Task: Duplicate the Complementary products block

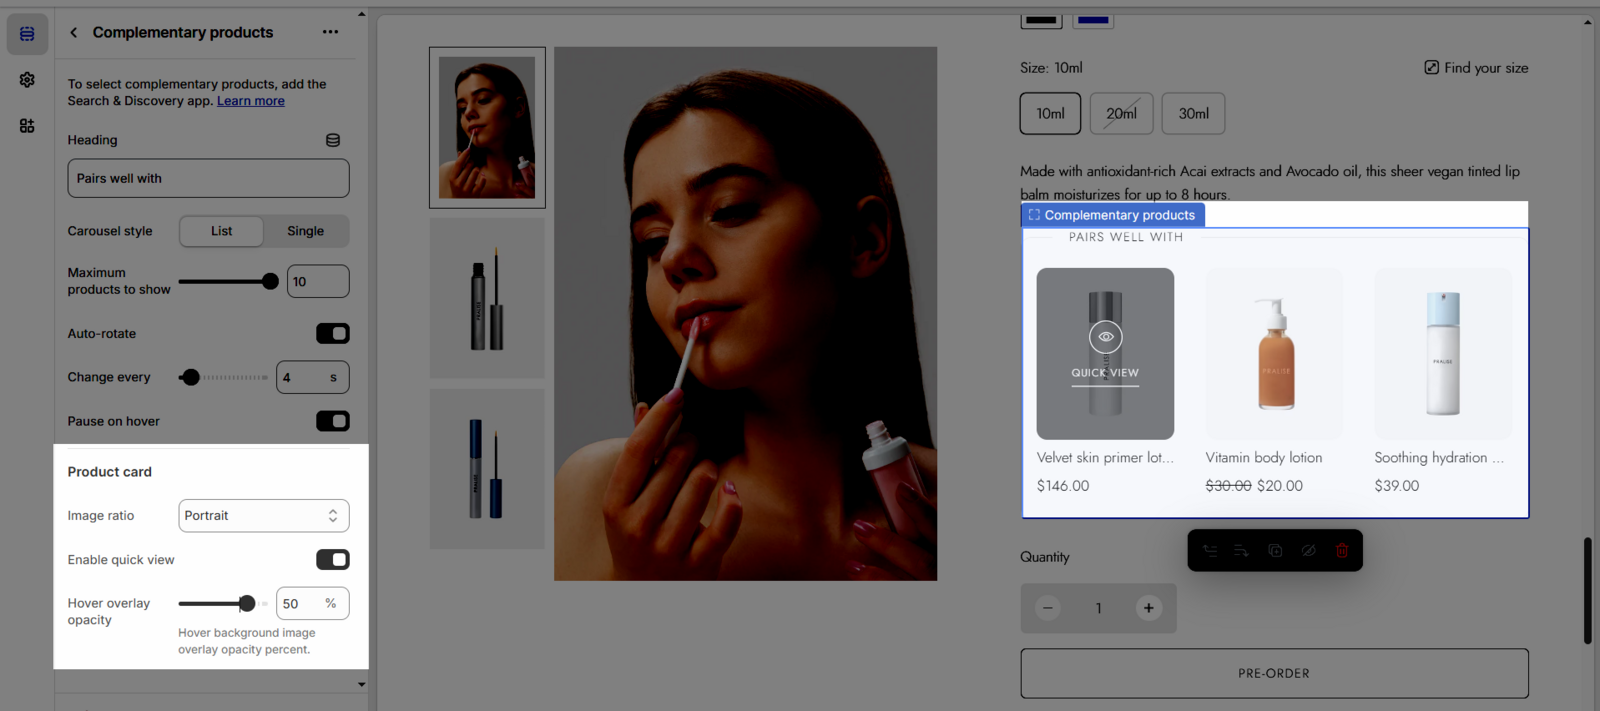Action: [1275, 551]
